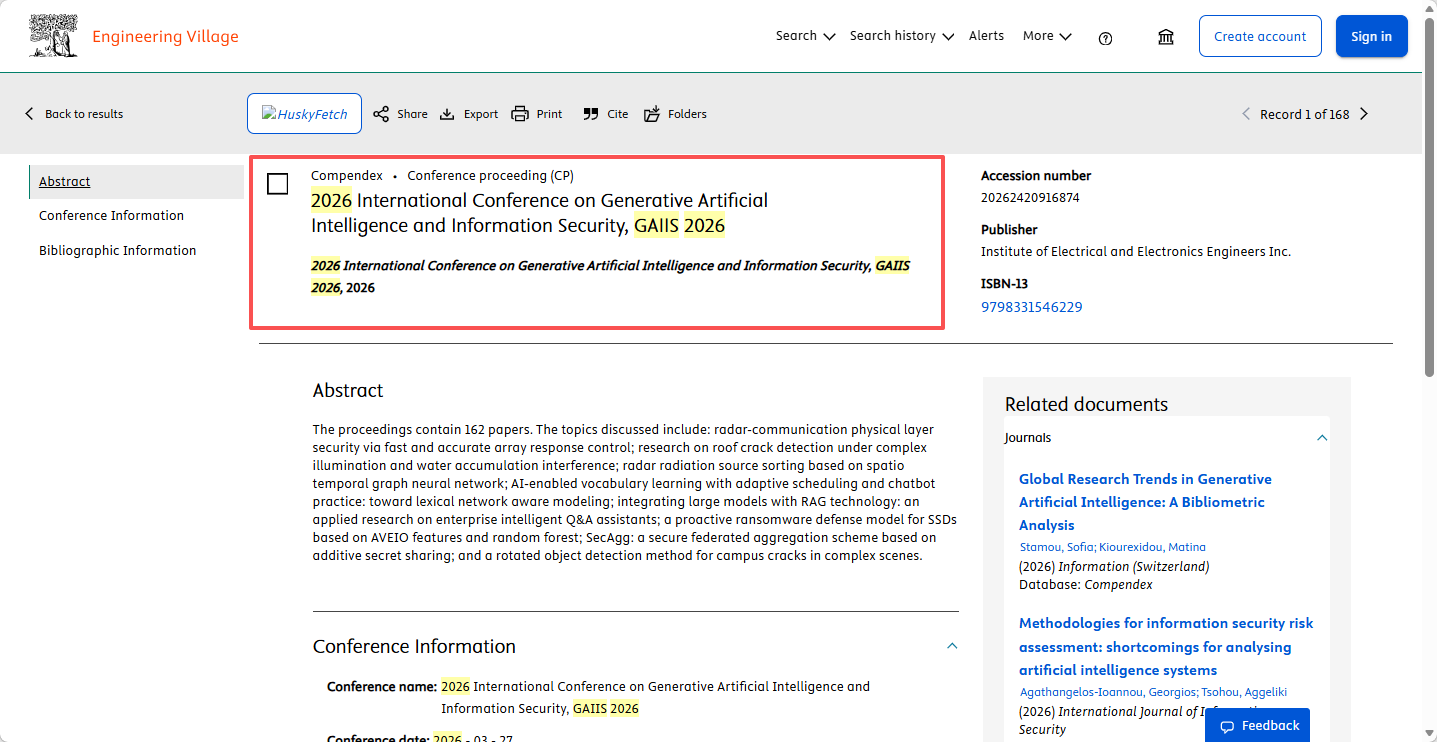Screen dimensions: 1437x742
Task: Collapse the Journals related documents list
Action: 1322,438
